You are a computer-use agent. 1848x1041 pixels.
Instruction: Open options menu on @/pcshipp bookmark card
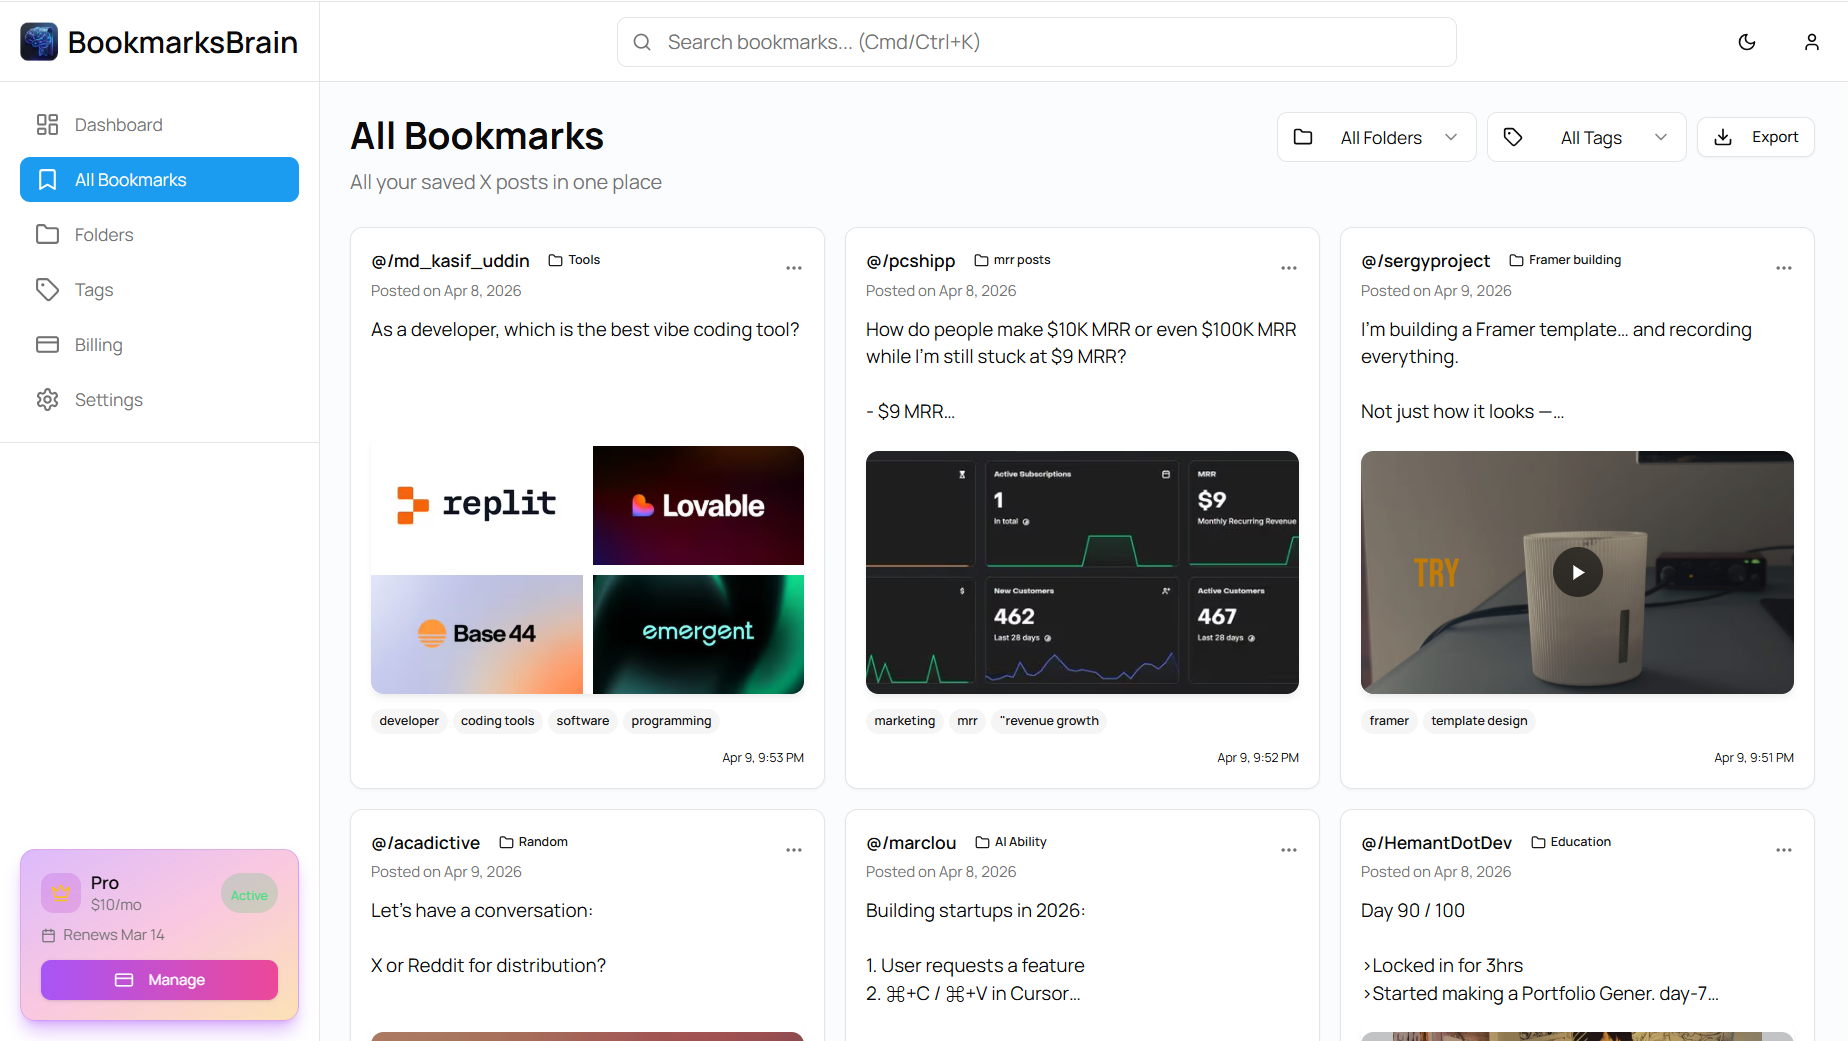1288,268
